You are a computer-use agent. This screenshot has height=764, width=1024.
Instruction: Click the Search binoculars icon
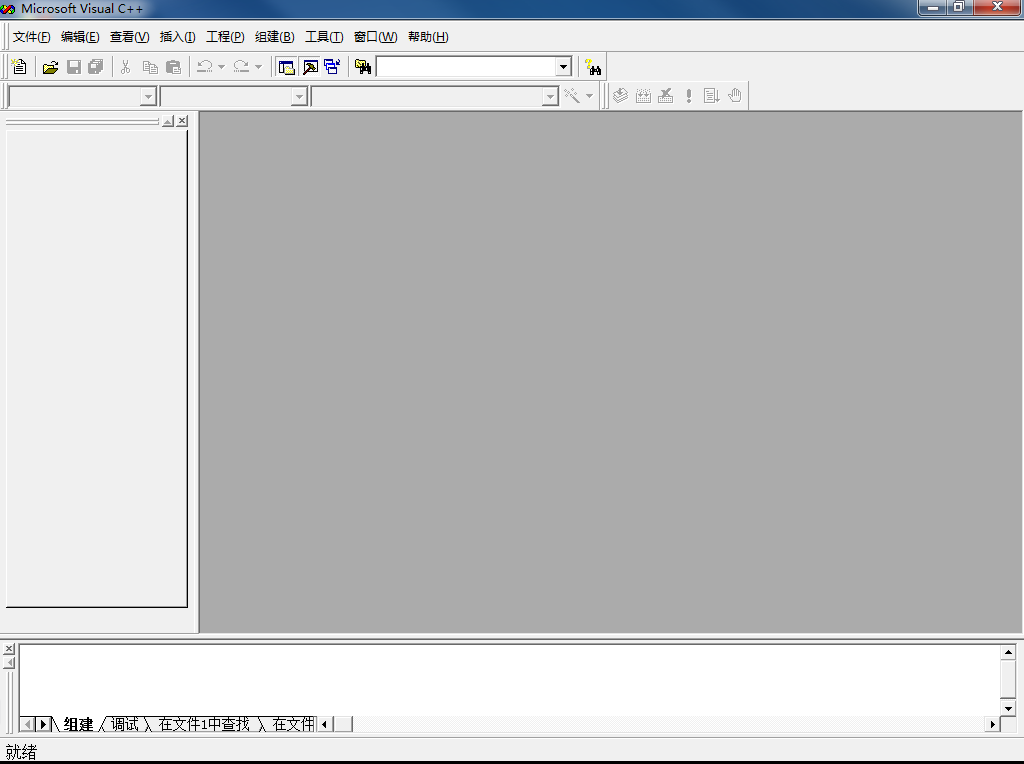tap(593, 67)
